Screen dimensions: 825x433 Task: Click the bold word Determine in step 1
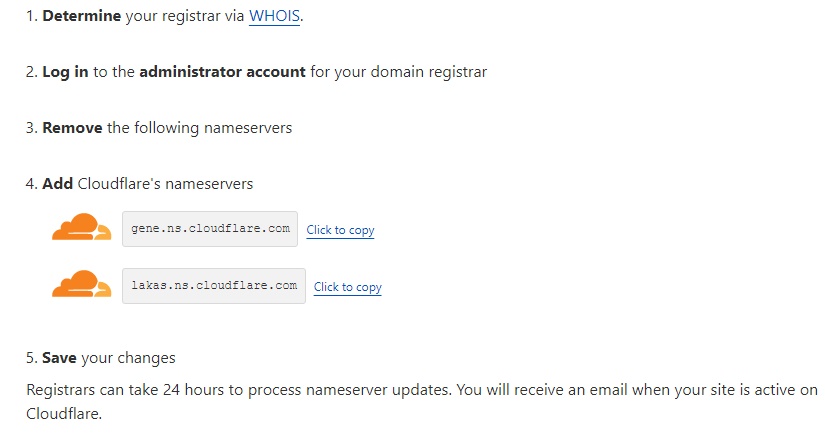[x=82, y=16]
